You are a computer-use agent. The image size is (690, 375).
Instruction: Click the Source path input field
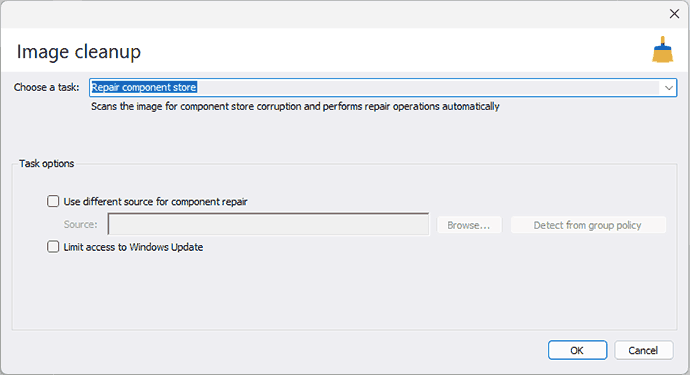click(x=268, y=224)
